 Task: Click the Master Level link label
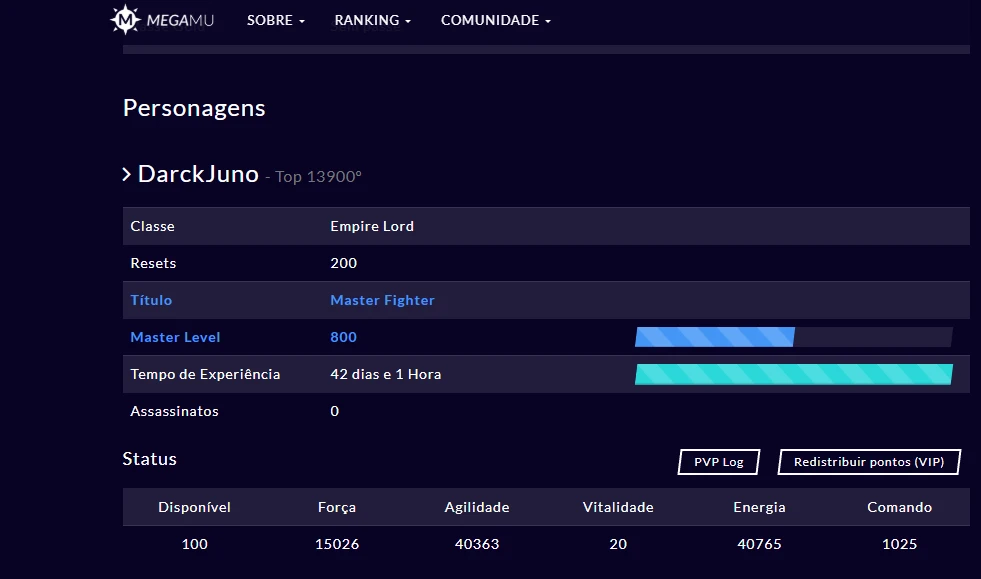click(175, 337)
